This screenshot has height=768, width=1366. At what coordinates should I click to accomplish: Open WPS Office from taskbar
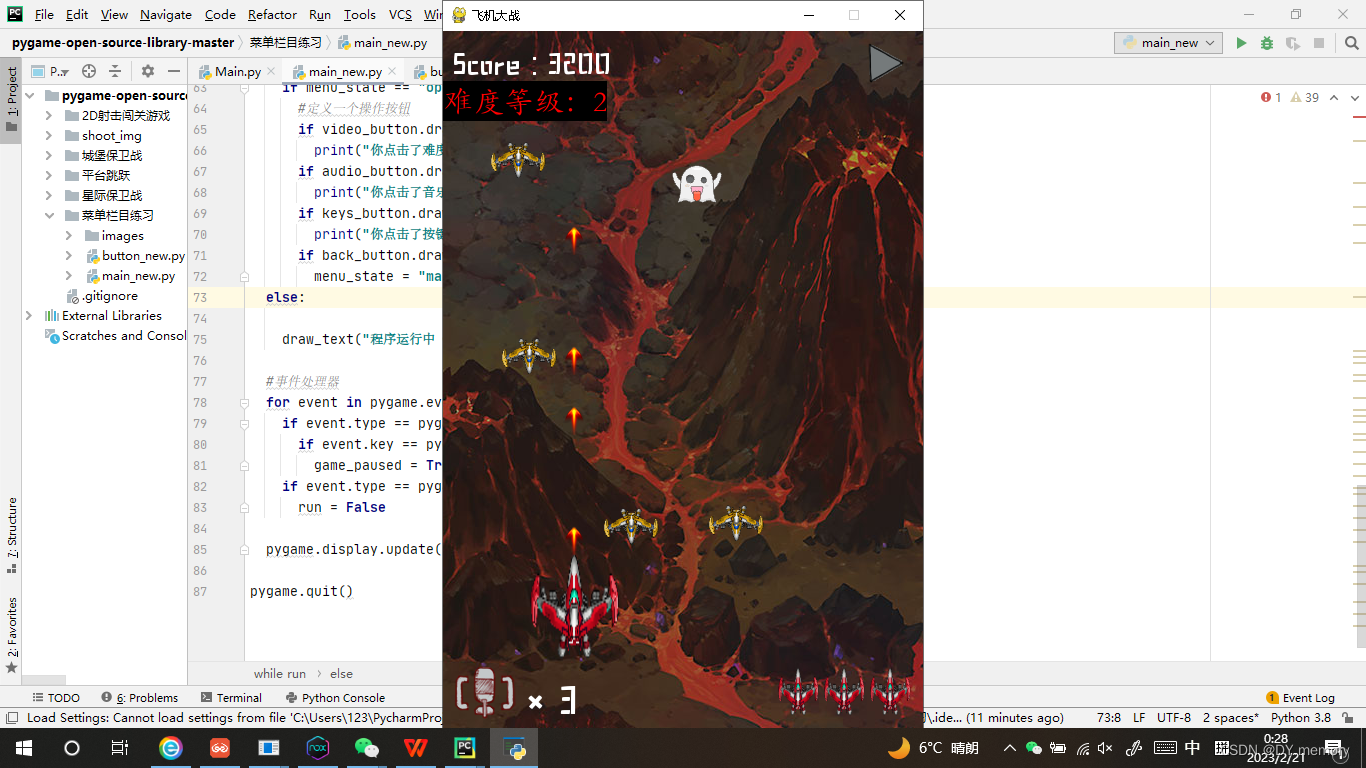pos(416,748)
